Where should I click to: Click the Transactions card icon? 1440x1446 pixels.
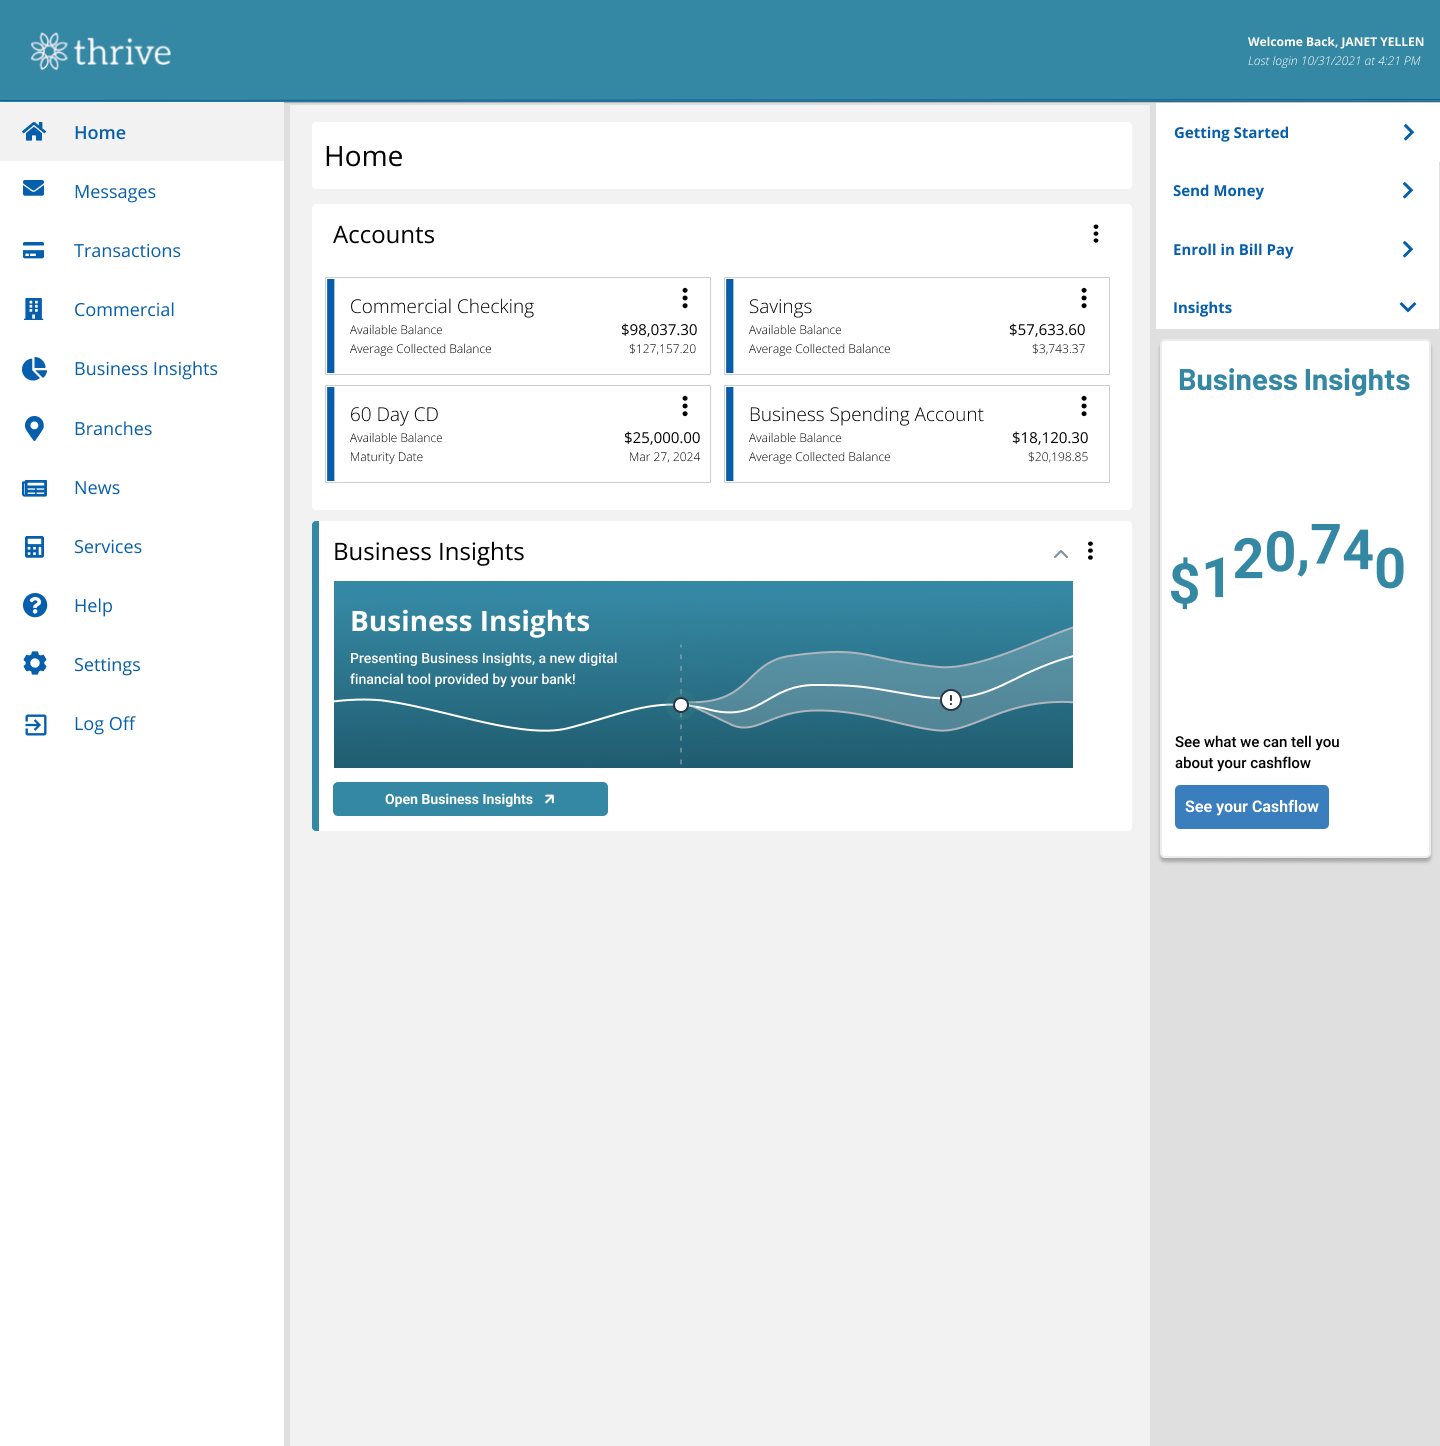pos(34,250)
